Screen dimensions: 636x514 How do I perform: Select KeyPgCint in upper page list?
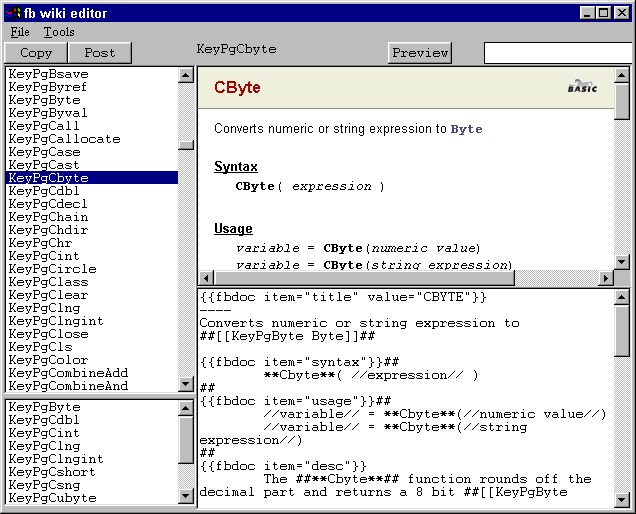pos(92,256)
